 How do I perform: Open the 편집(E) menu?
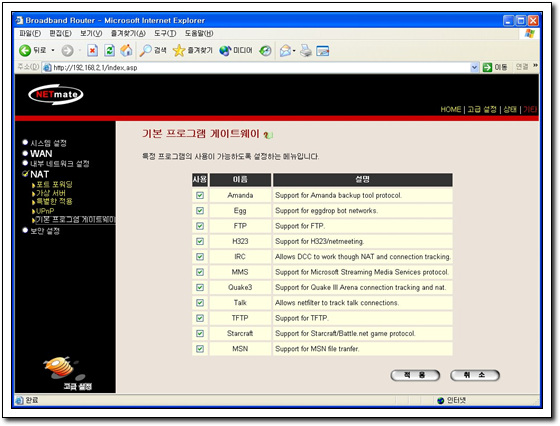point(60,34)
